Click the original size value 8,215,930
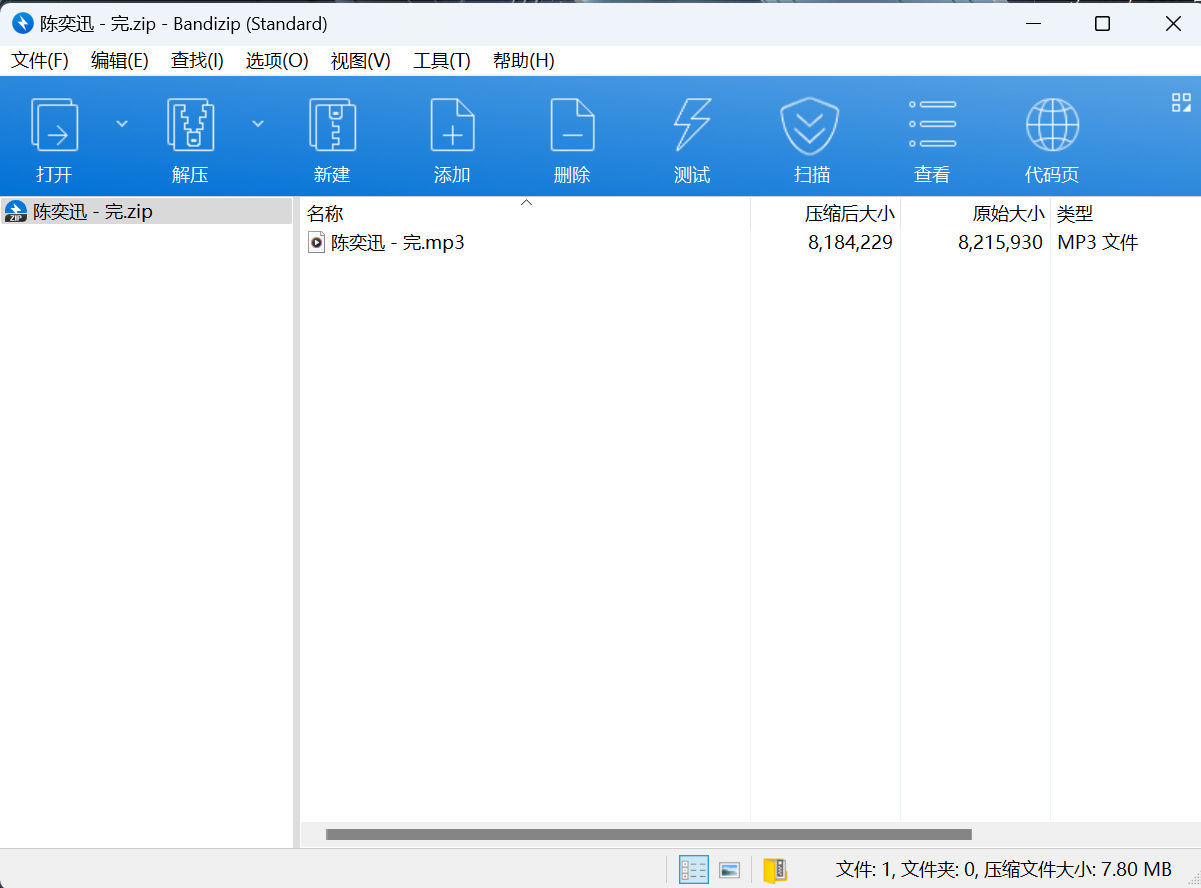 click(1000, 242)
